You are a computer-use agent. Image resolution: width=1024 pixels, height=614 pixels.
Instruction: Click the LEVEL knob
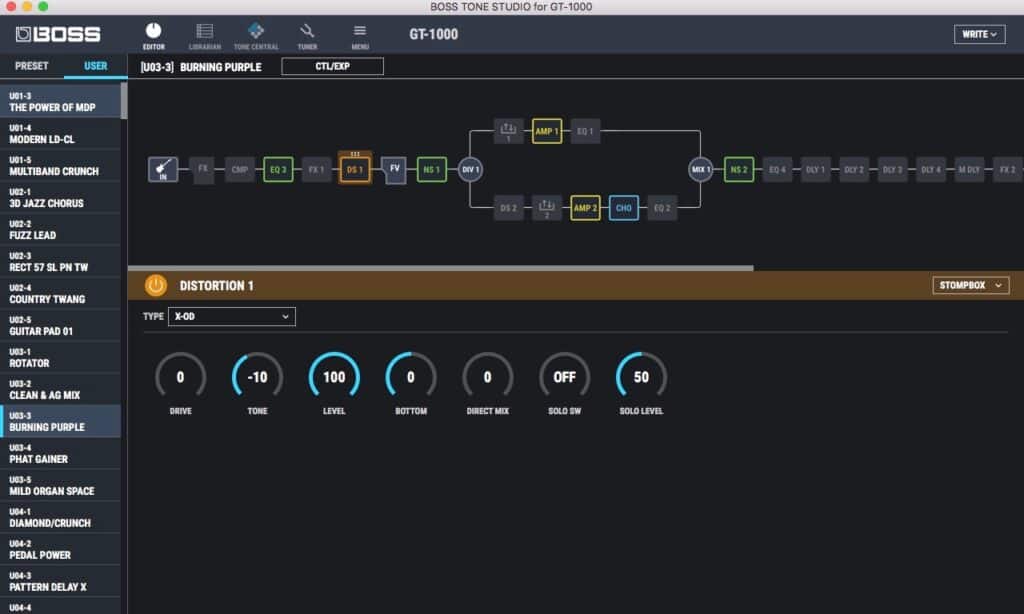coord(334,377)
